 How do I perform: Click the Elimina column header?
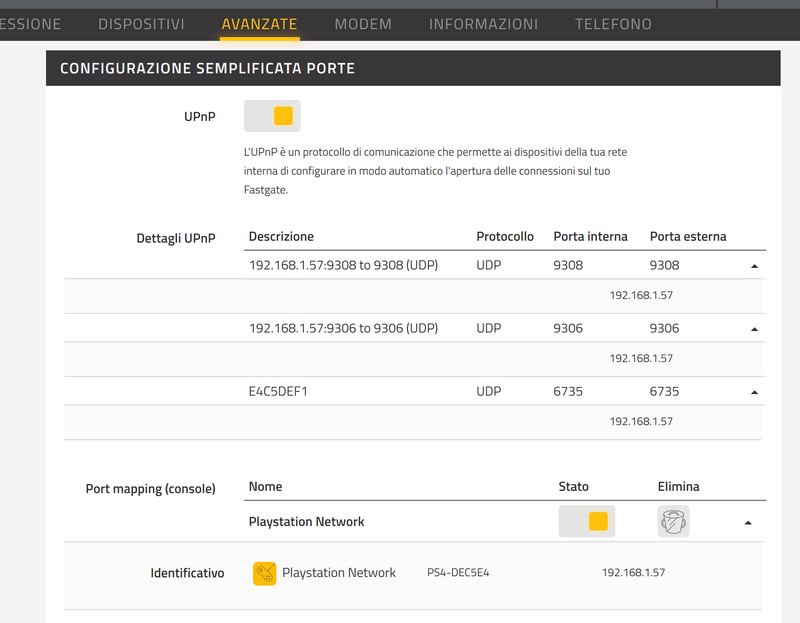(678, 486)
